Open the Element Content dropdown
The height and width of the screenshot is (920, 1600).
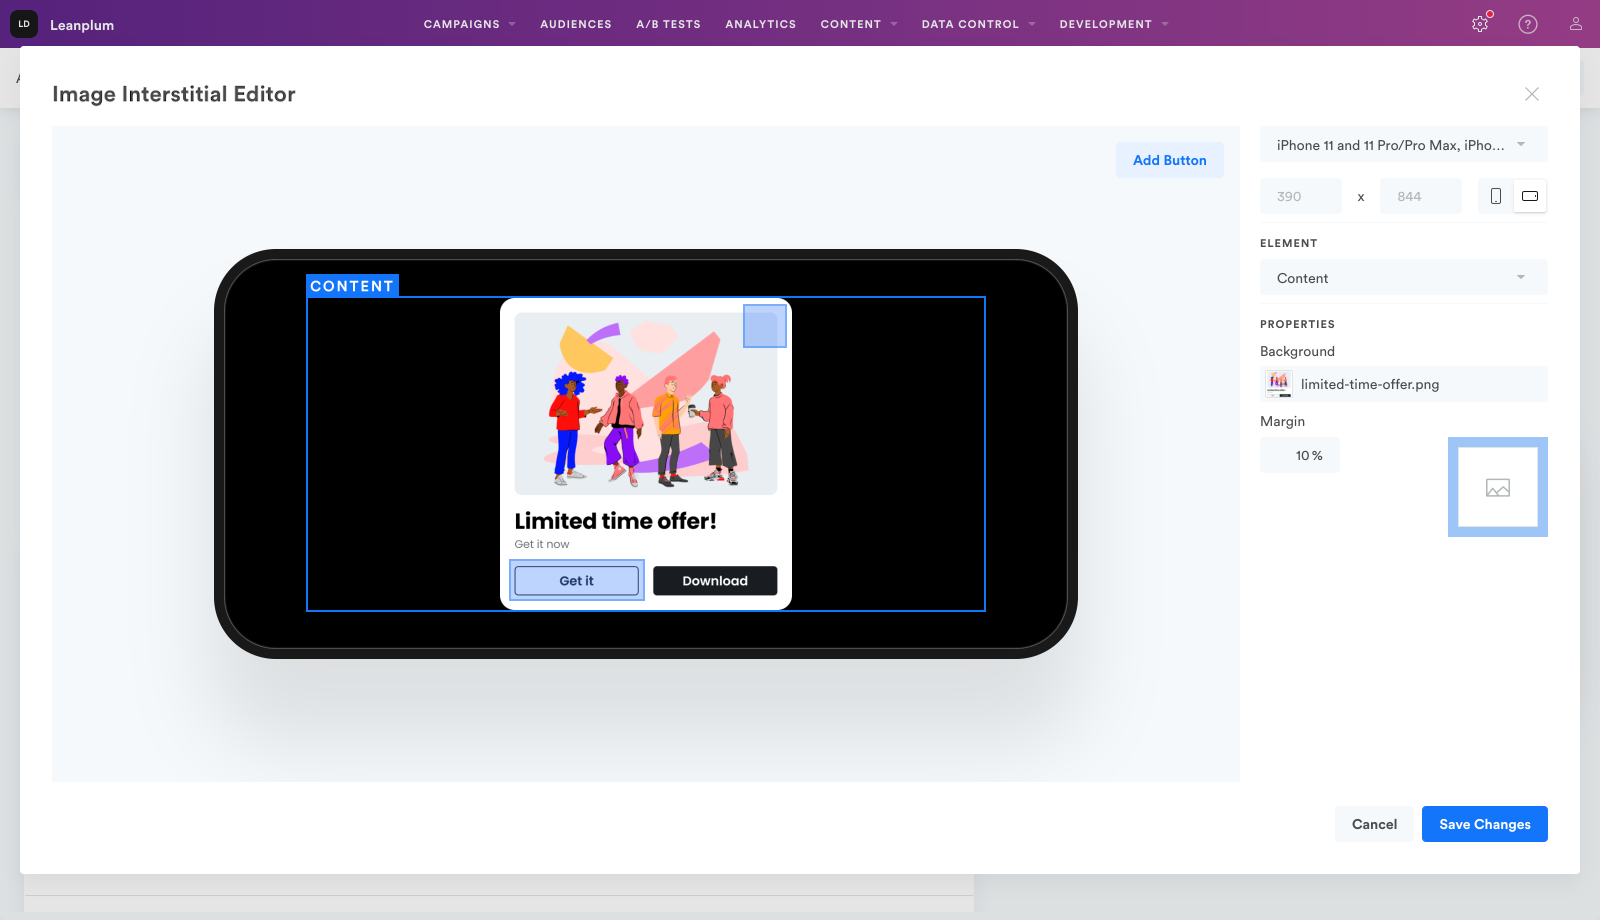[x=1403, y=278]
